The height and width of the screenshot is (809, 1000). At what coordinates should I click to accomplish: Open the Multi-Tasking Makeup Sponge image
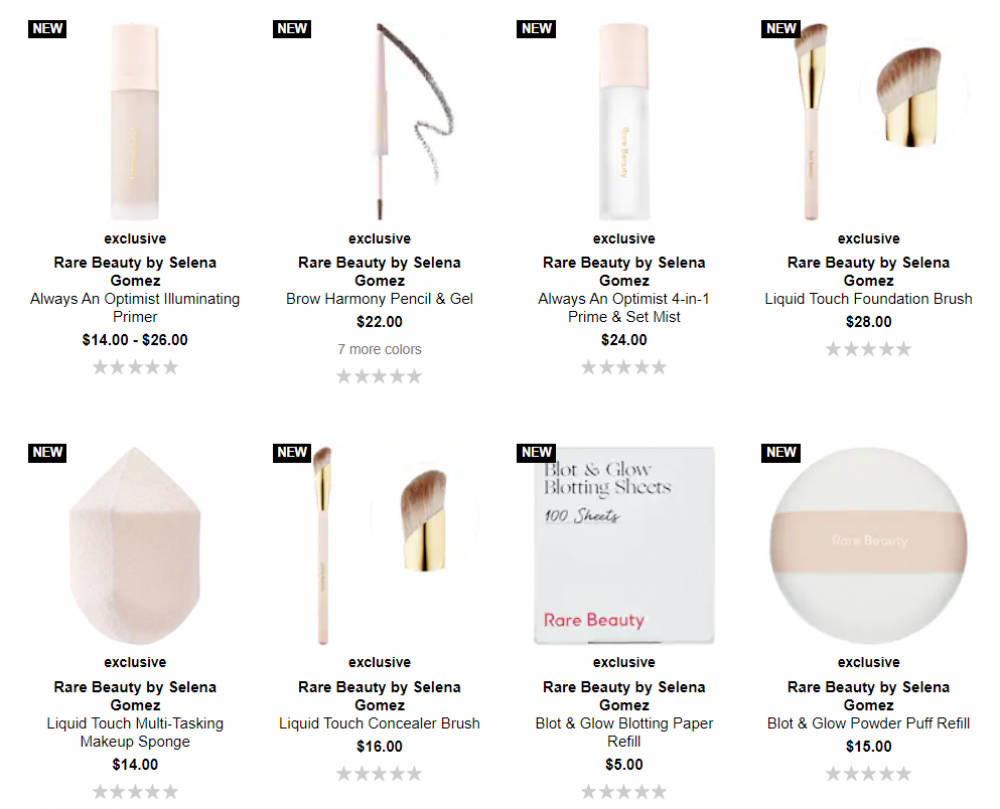[135, 546]
